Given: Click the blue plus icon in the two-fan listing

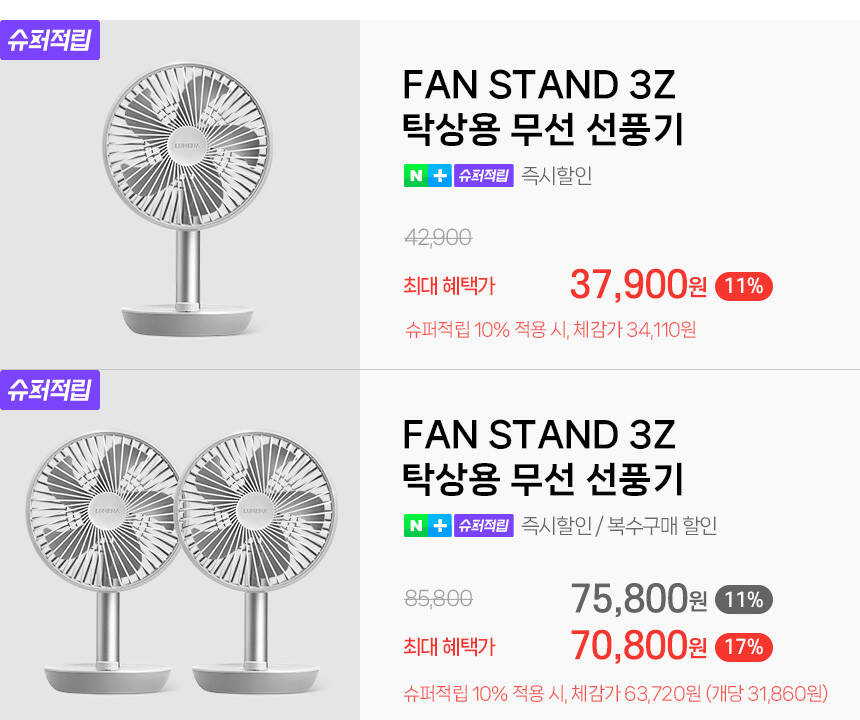Looking at the screenshot, I should coord(440,525).
